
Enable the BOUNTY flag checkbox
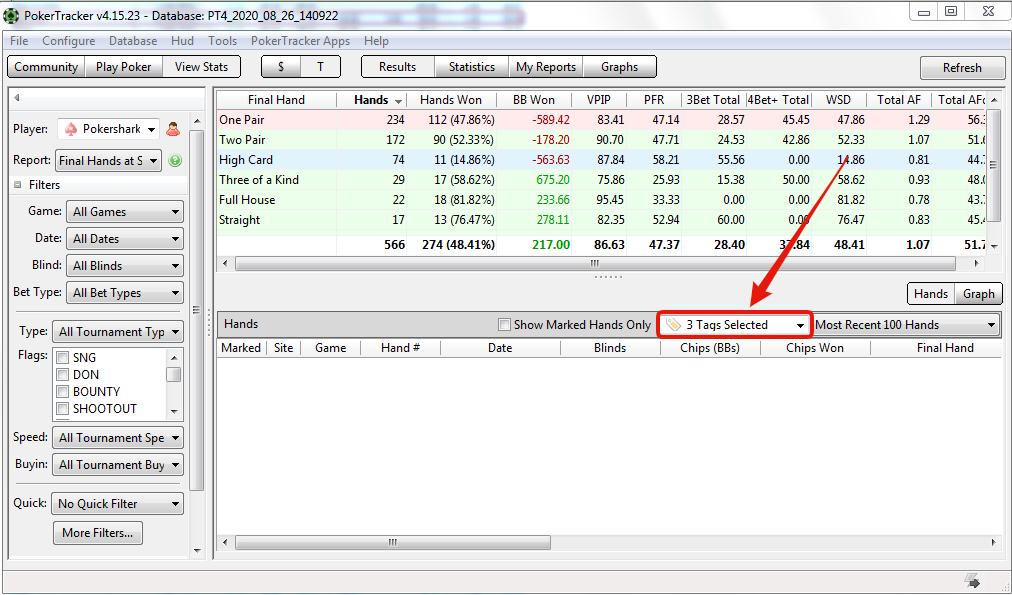63,392
